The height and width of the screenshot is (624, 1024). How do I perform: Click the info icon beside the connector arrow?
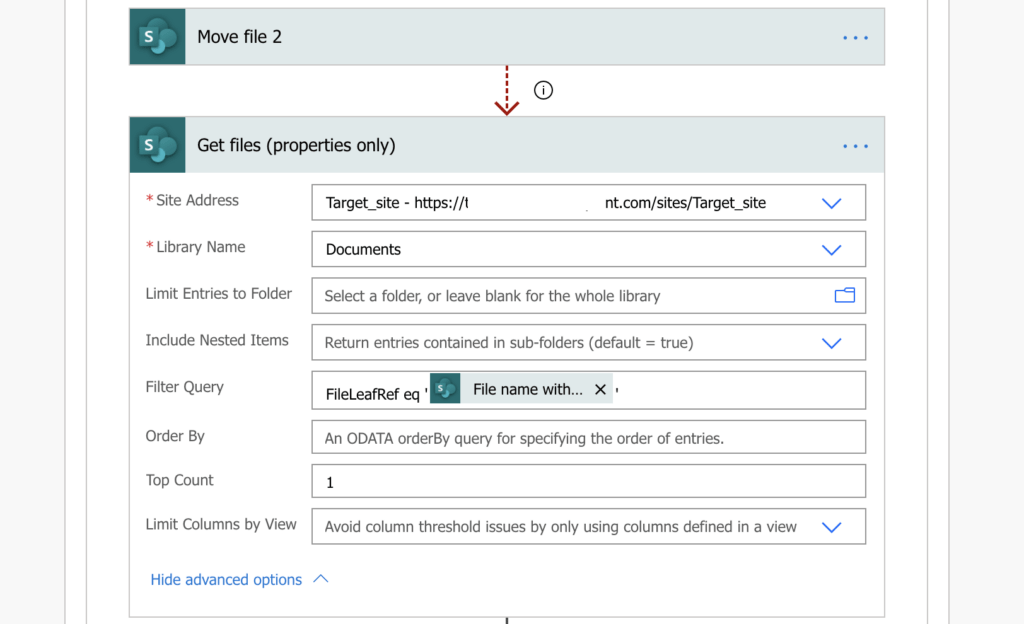coord(543,90)
